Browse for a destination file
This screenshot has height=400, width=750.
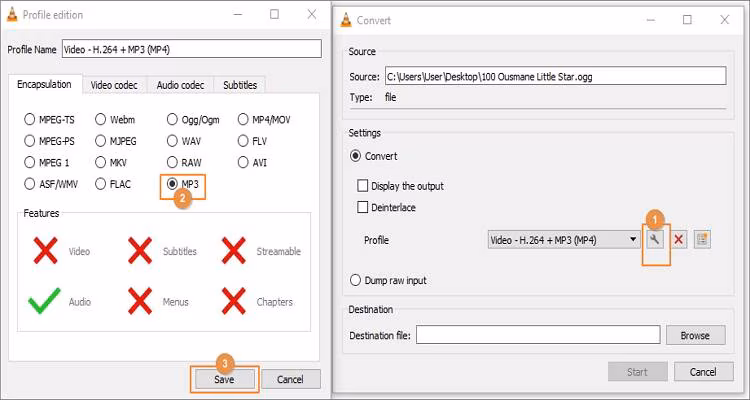(695, 335)
